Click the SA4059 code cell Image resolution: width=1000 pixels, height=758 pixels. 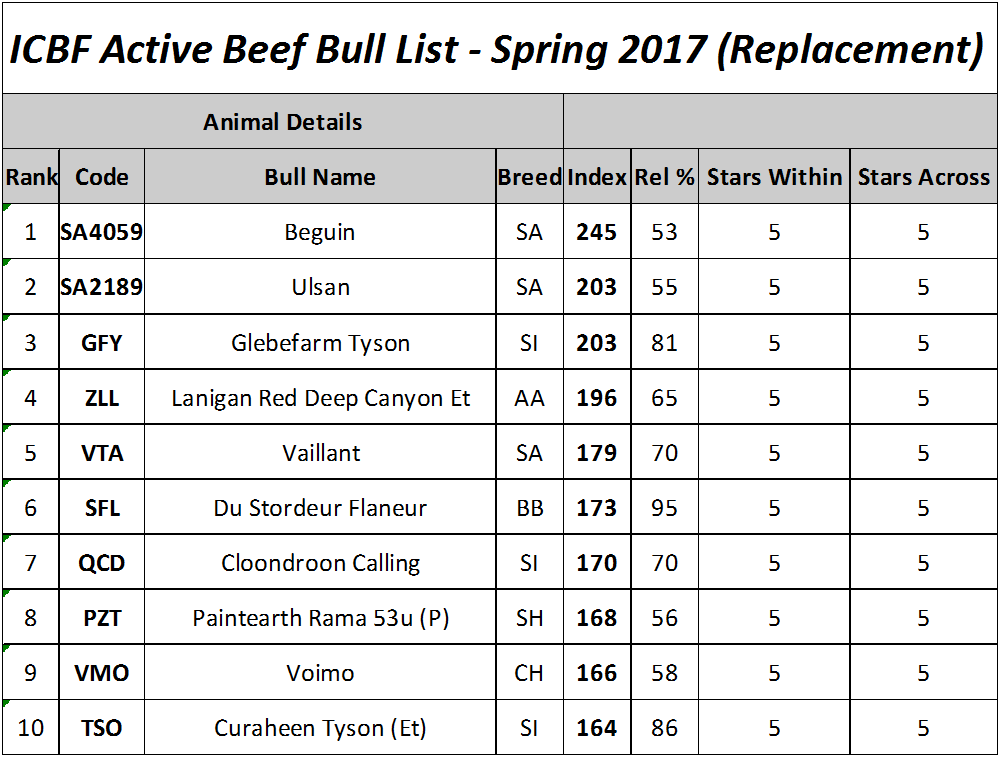[101, 231]
